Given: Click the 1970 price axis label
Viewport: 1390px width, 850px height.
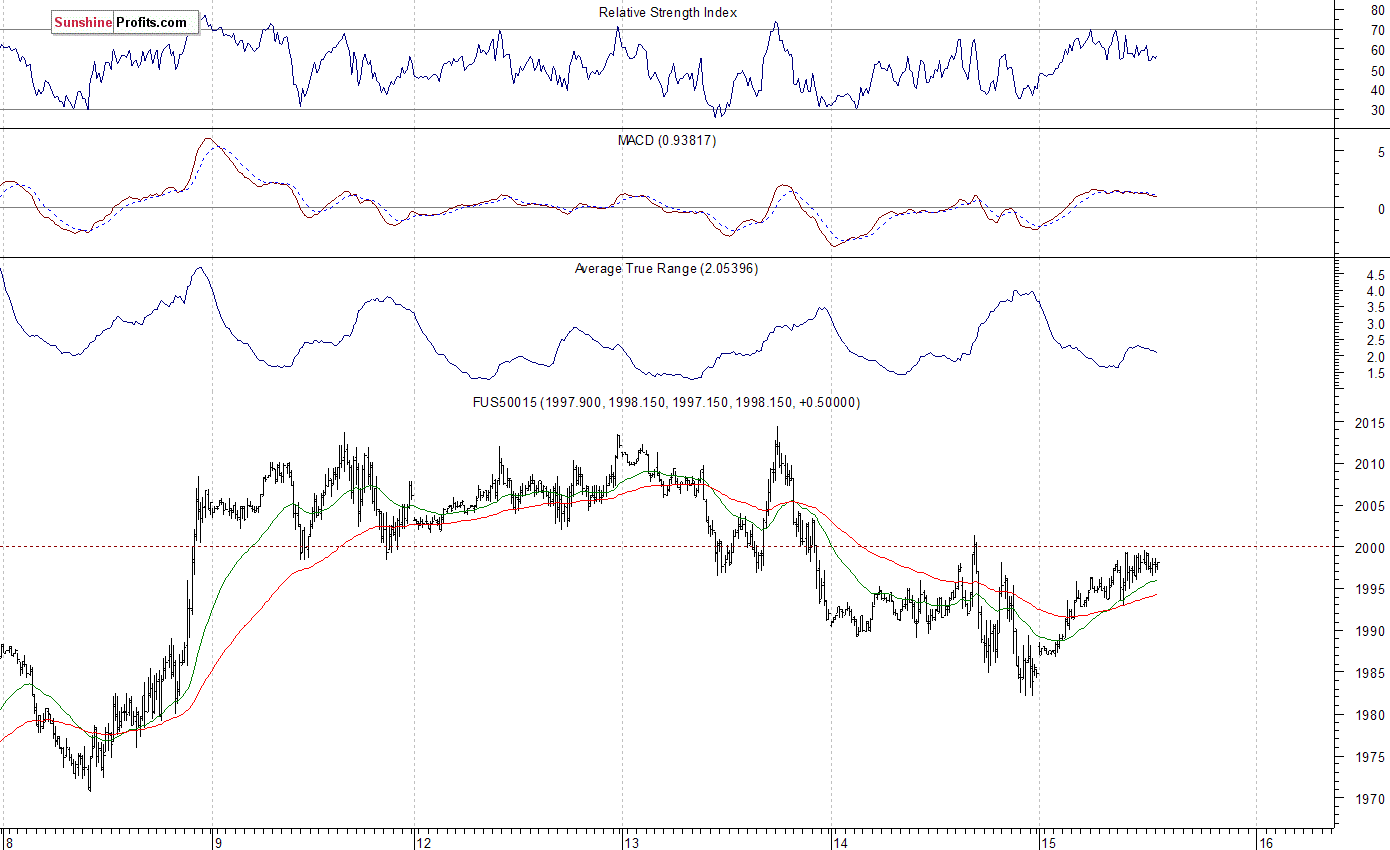Looking at the screenshot, I should (1371, 800).
